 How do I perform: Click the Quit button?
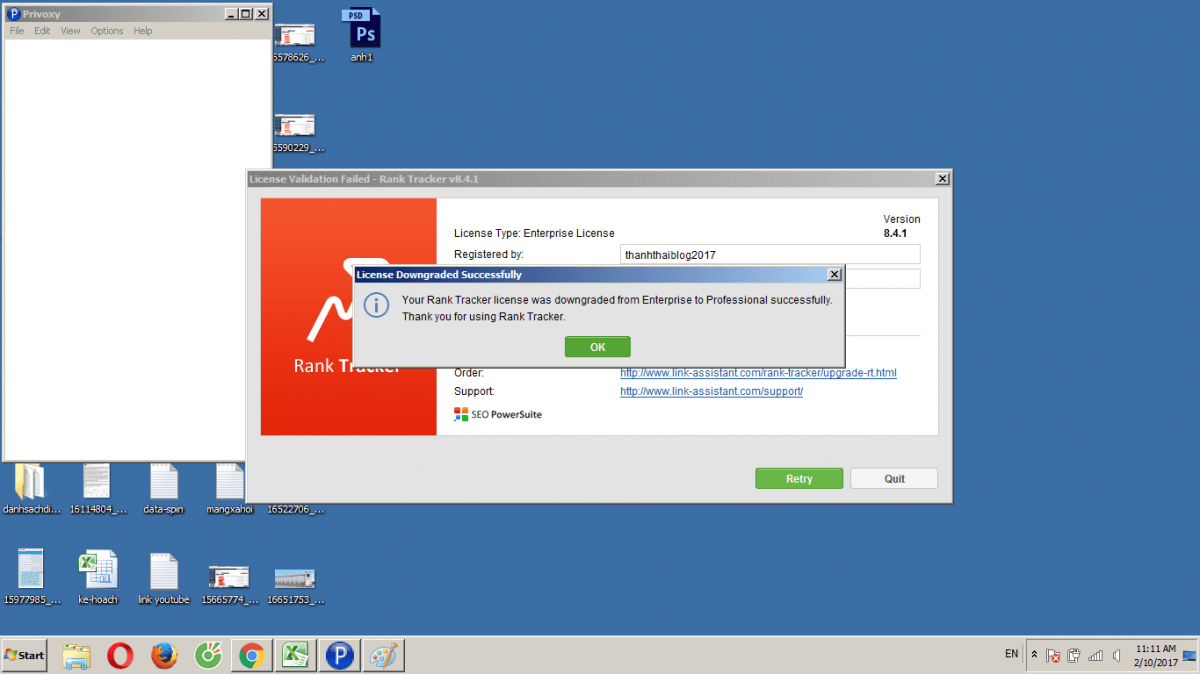coord(894,479)
